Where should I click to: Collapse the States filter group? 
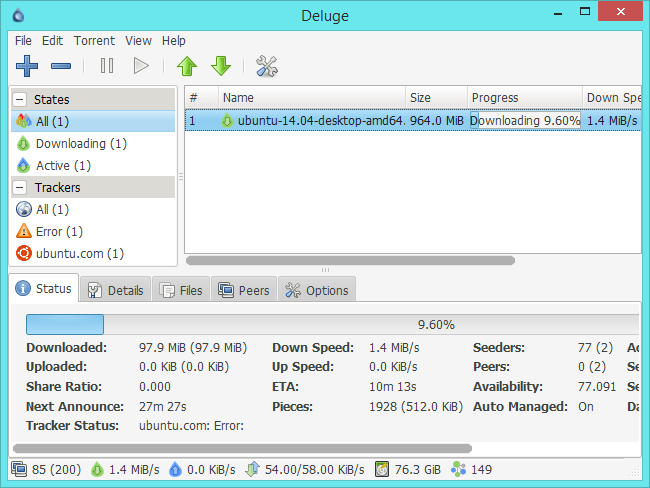20,99
